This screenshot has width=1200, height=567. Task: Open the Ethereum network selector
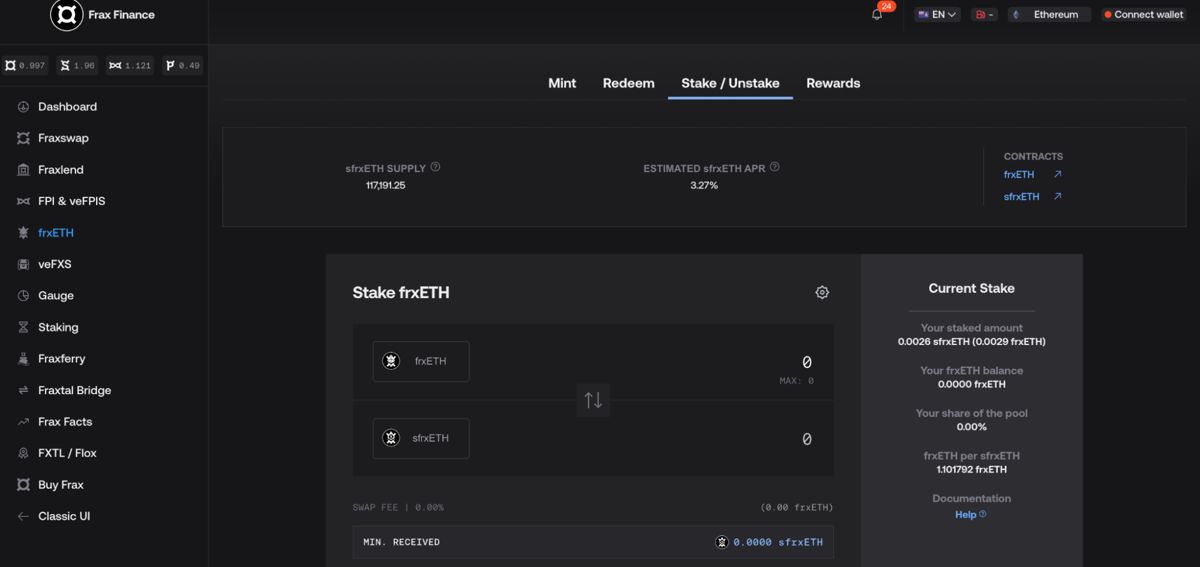coord(1048,15)
